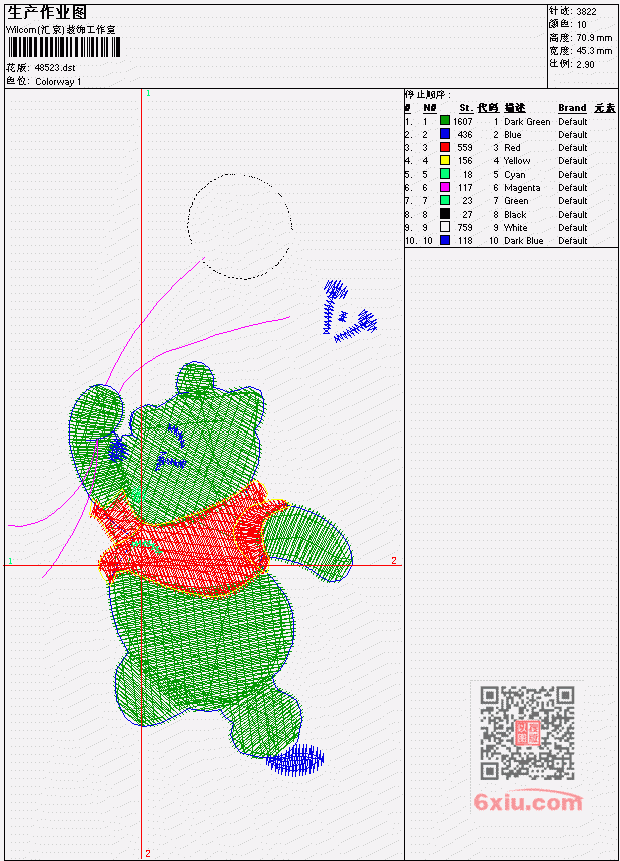Image resolution: width=620 pixels, height=861 pixels.
Task: Click the 'Colorway 1' label
Action: [x=58, y=82]
